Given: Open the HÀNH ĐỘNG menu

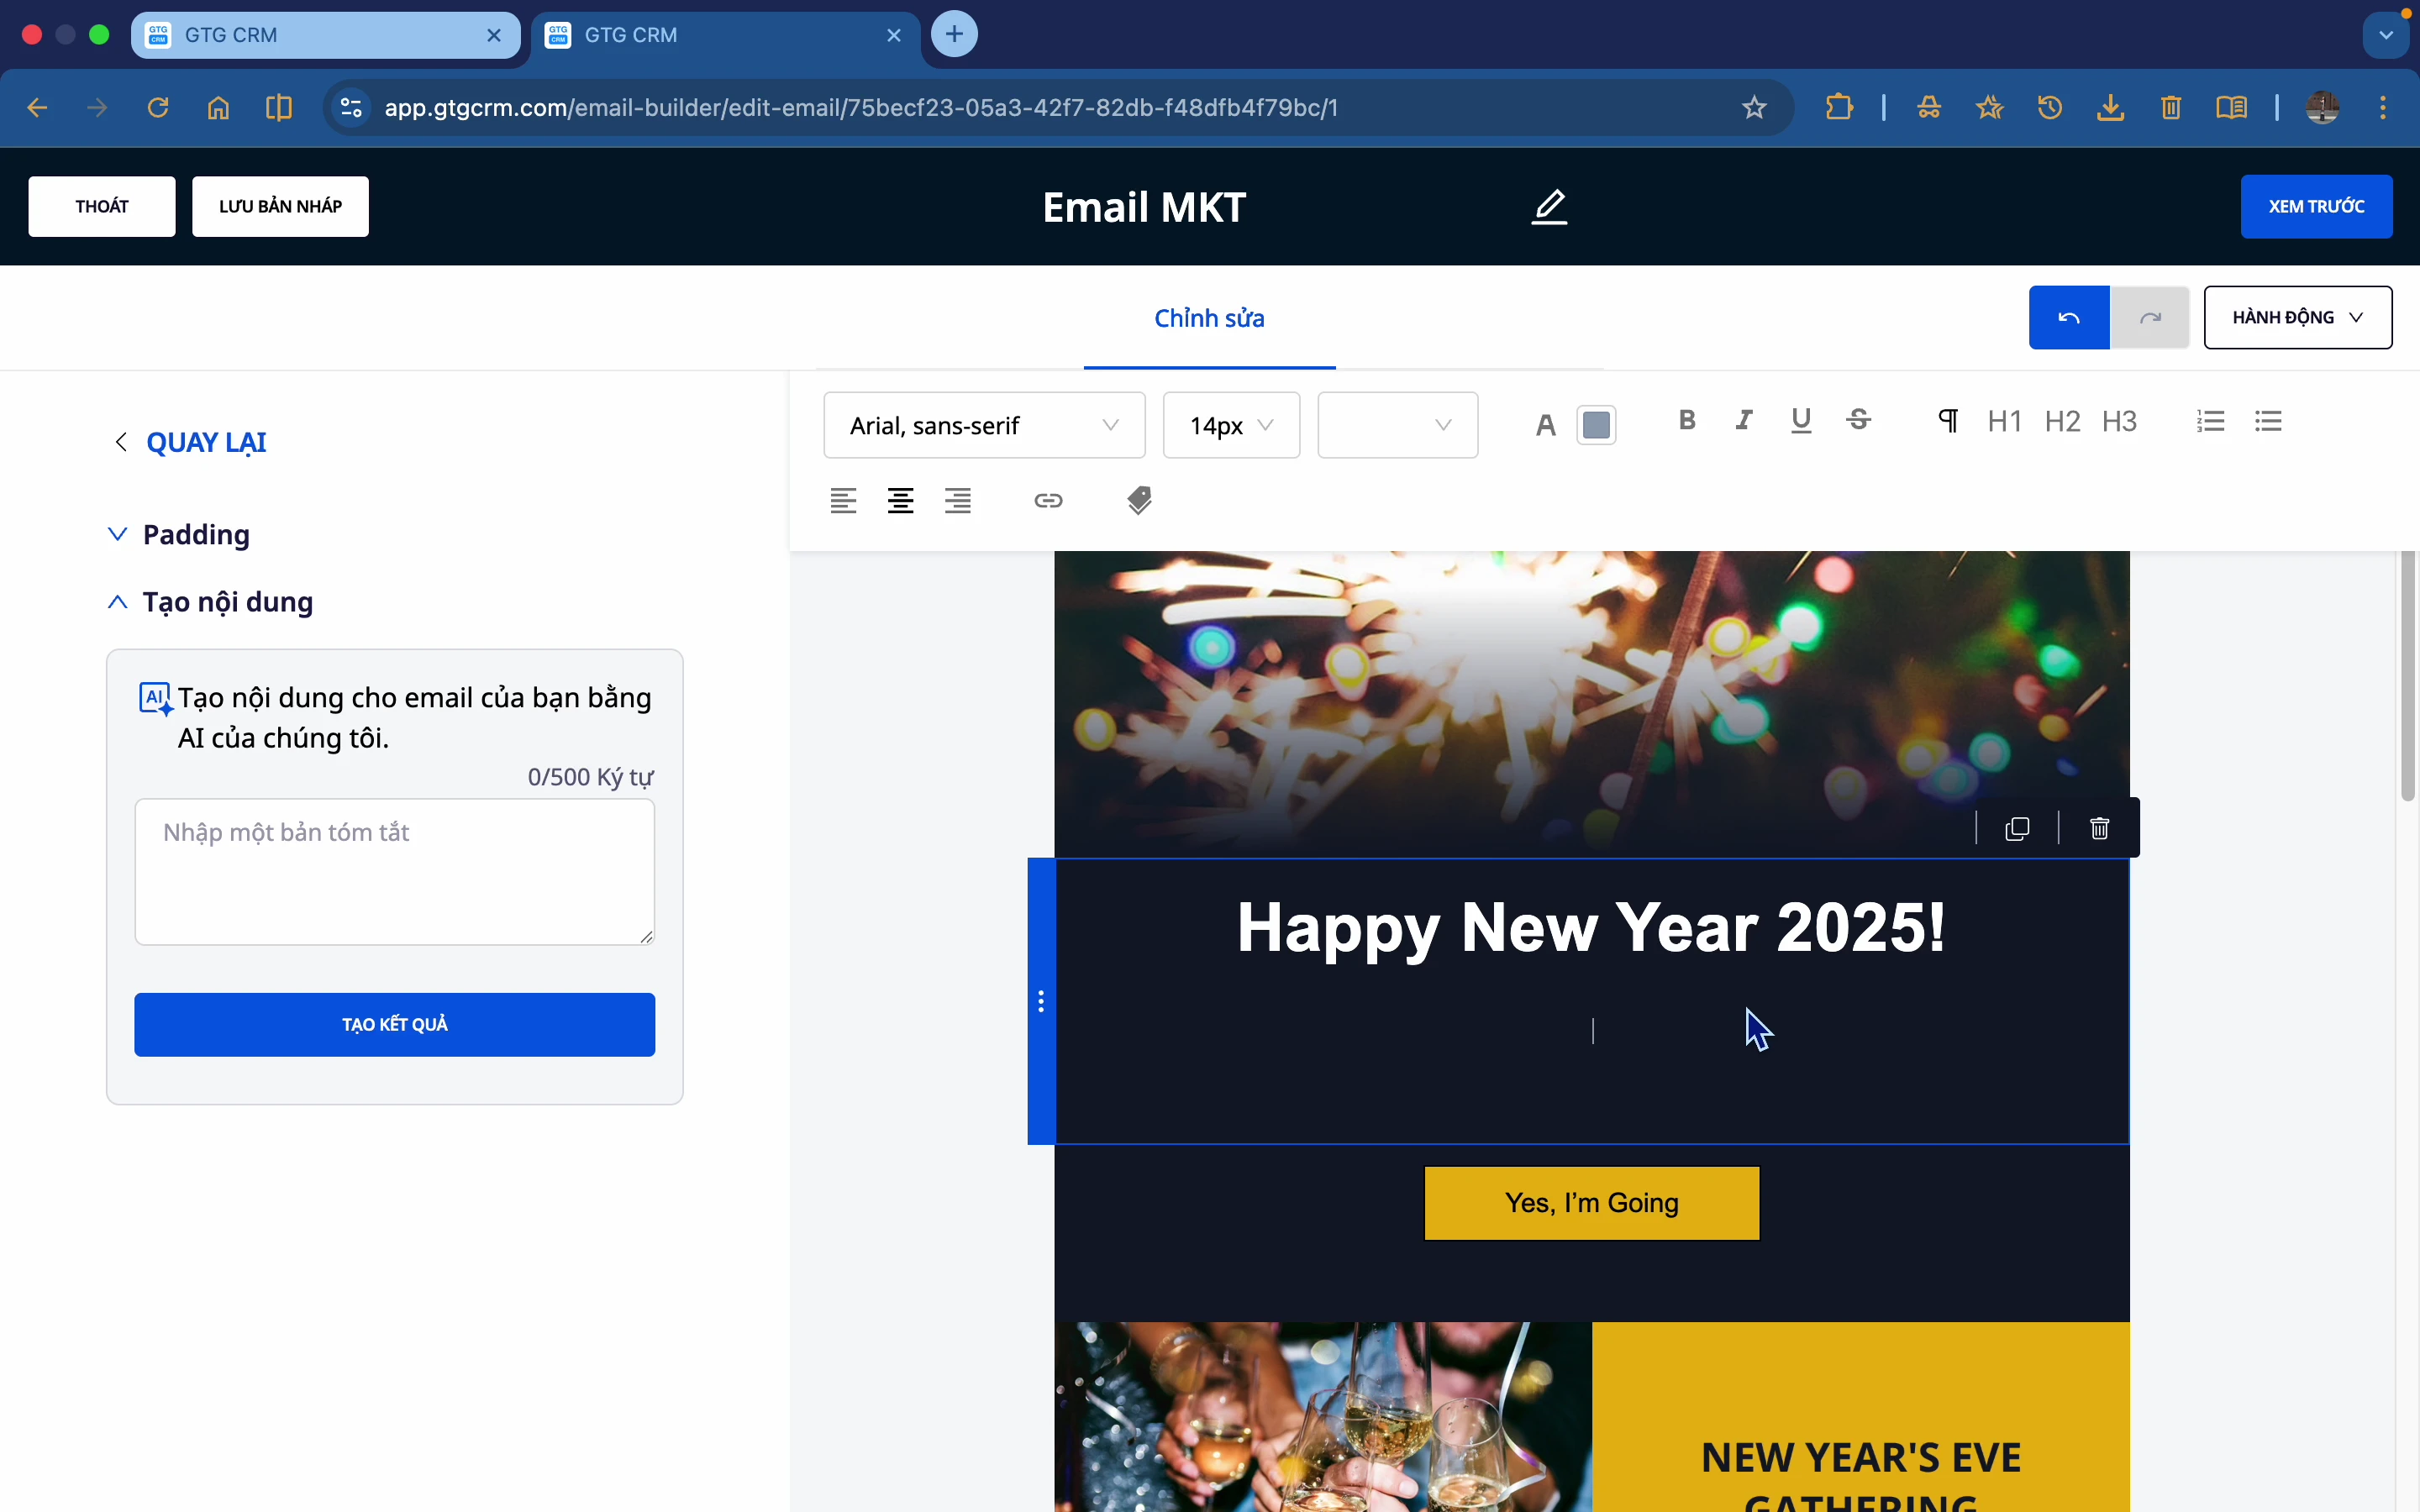Looking at the screenshot, I should [2296, 317].
